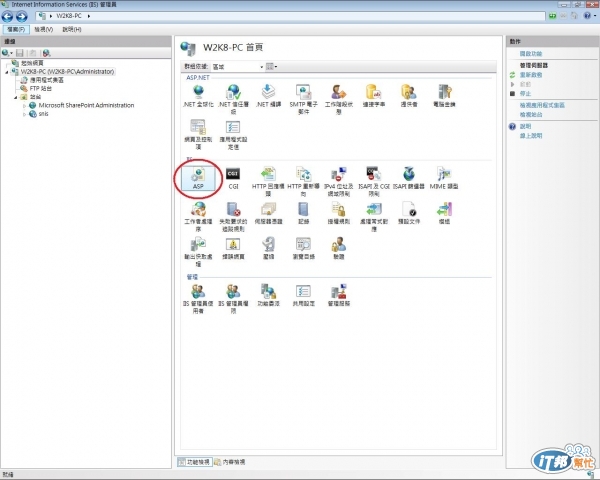Select the Start Page tree node
The width and height of the screenshot is (600, 480).
(32, 63)
